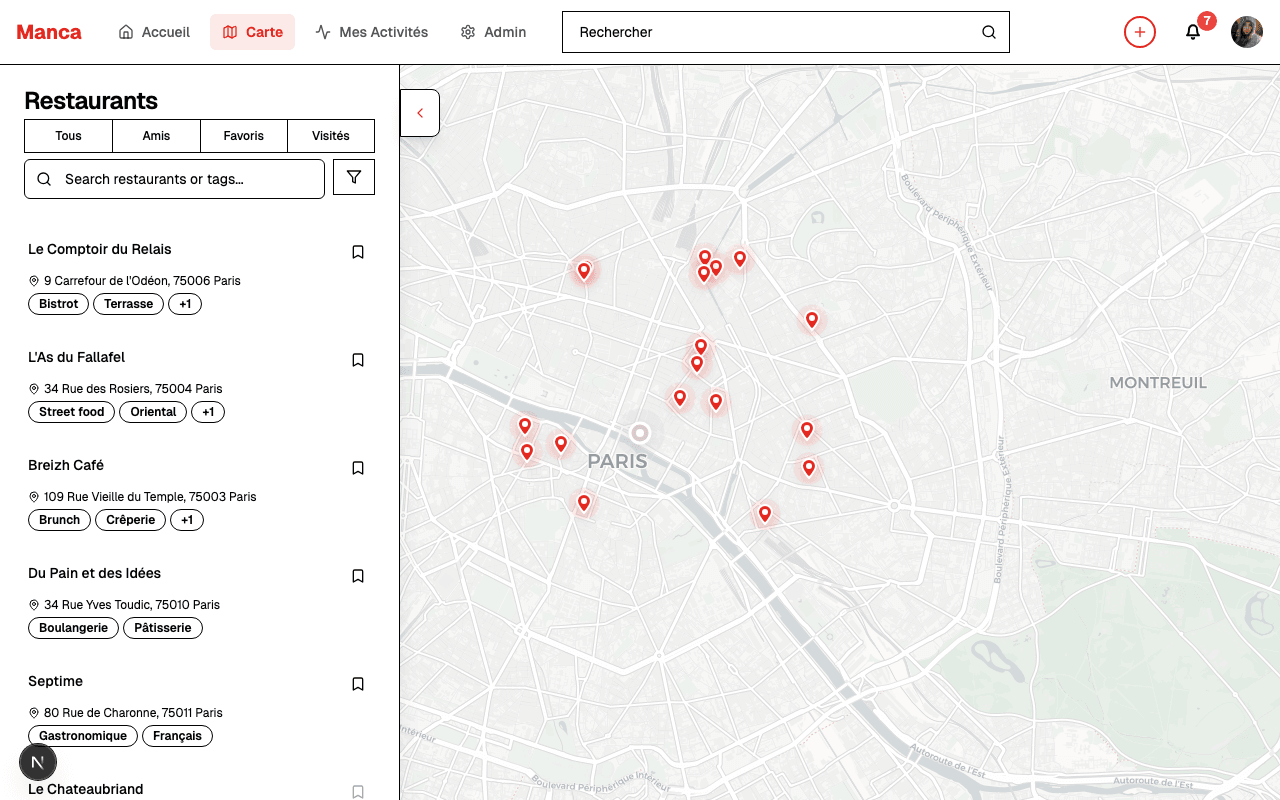Select the Street food tag
The width and height of the screenshot is (1280, 800).
click(x=71, y=411)
